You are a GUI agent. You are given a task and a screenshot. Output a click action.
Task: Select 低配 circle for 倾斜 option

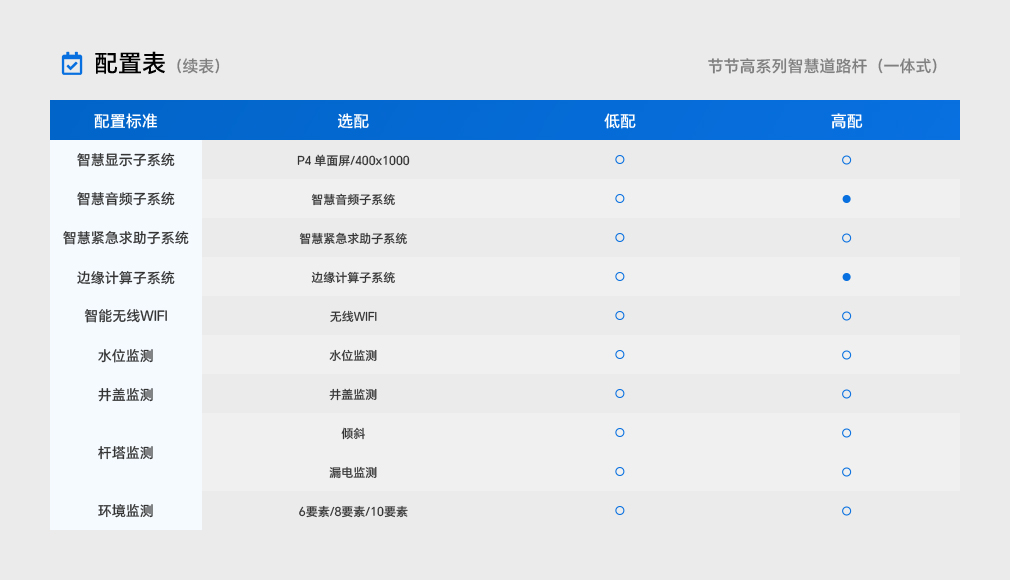click(620, 433)
